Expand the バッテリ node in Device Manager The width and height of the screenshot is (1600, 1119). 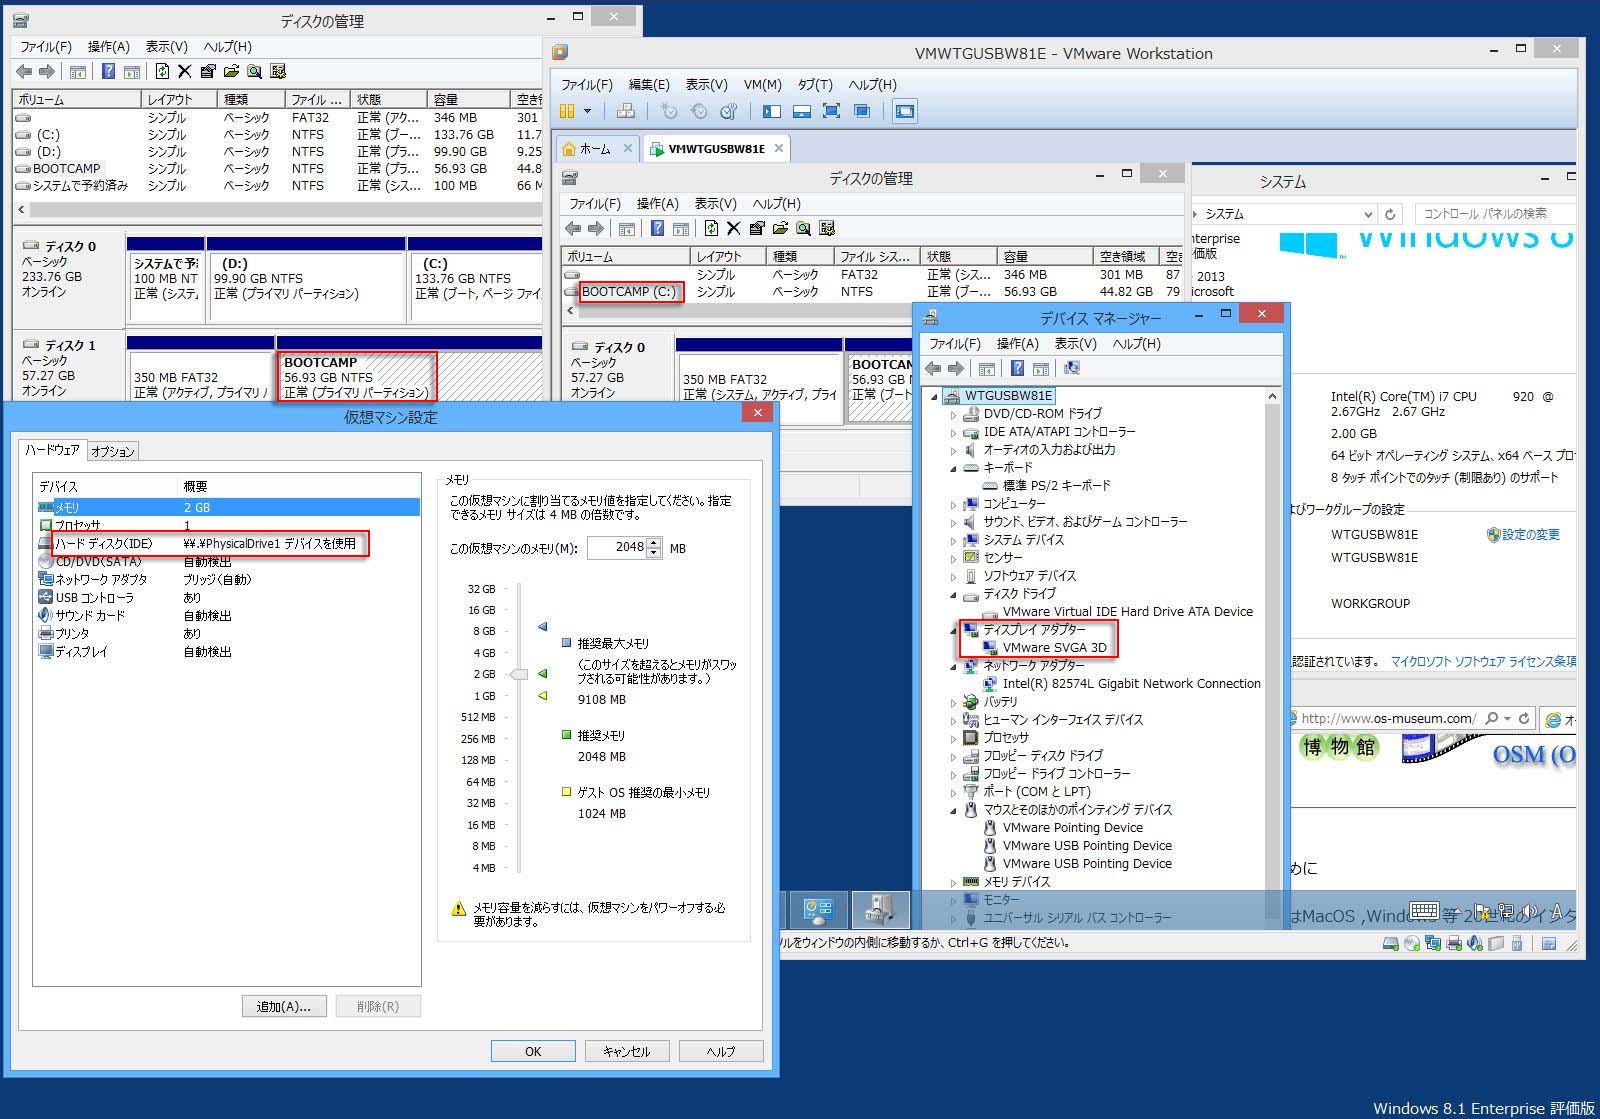[x=953, y=702]
